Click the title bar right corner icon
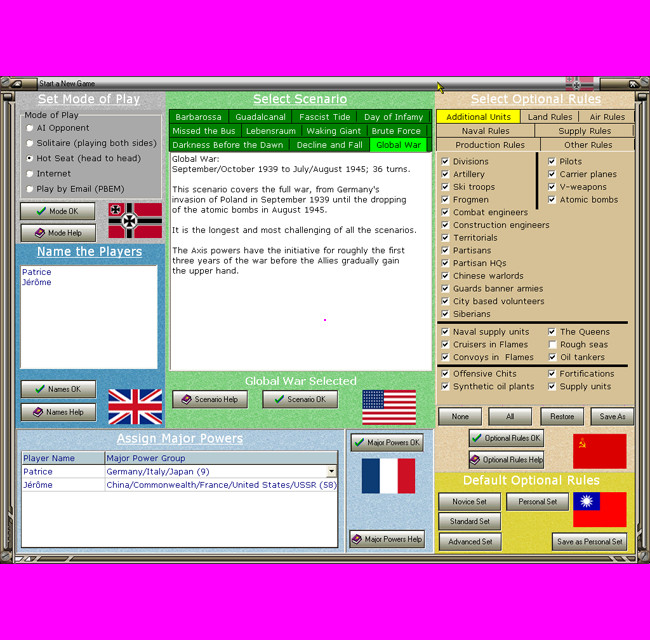650x640 pixels. (x=633, y=84)
